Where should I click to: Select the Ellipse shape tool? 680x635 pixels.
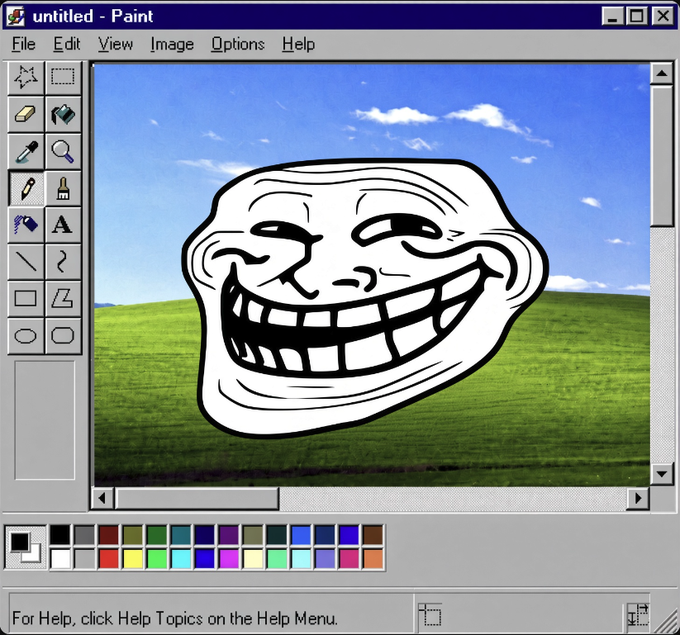[x=26, y=336]
